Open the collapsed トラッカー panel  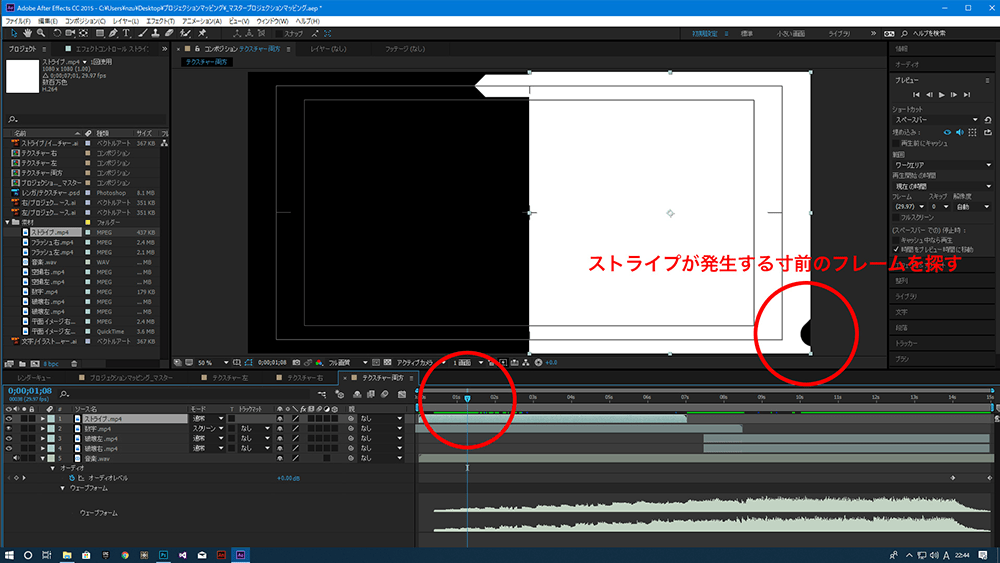coord(906,343)
